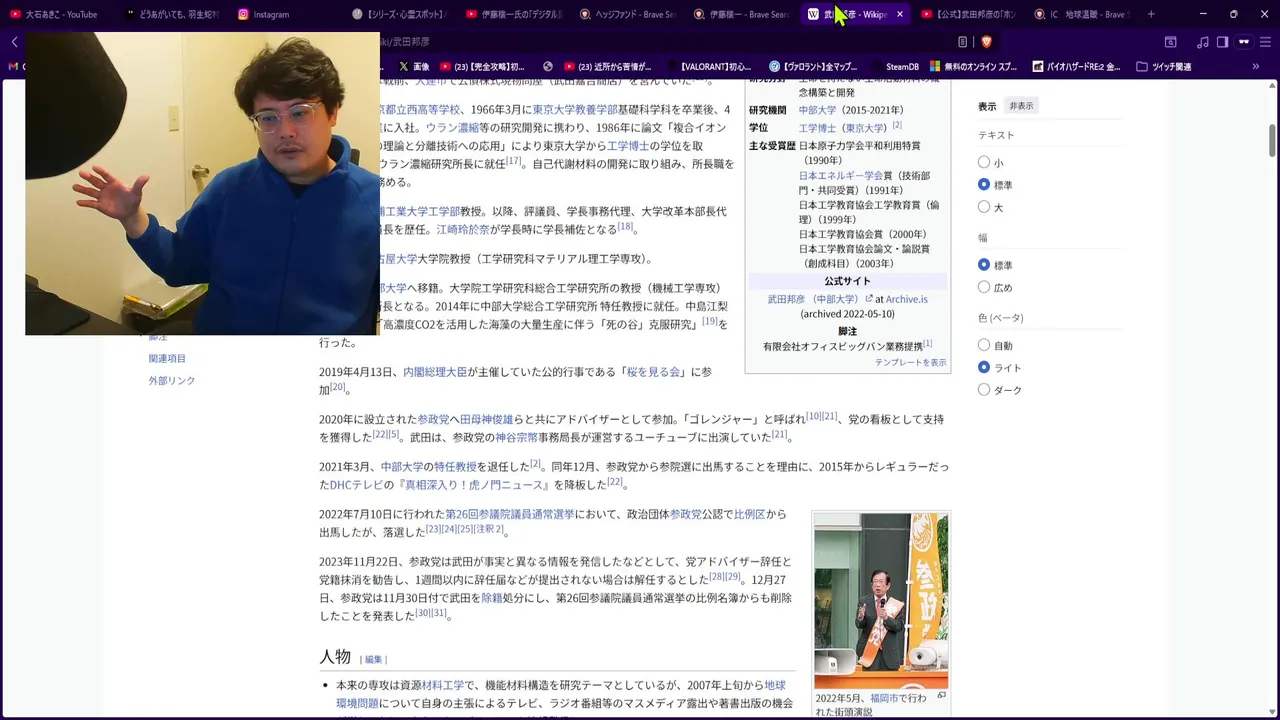Viewport: 1280px width, 720px height.
Task: Follow 田母神俊雄 link
Action: (x=486, y=419)
